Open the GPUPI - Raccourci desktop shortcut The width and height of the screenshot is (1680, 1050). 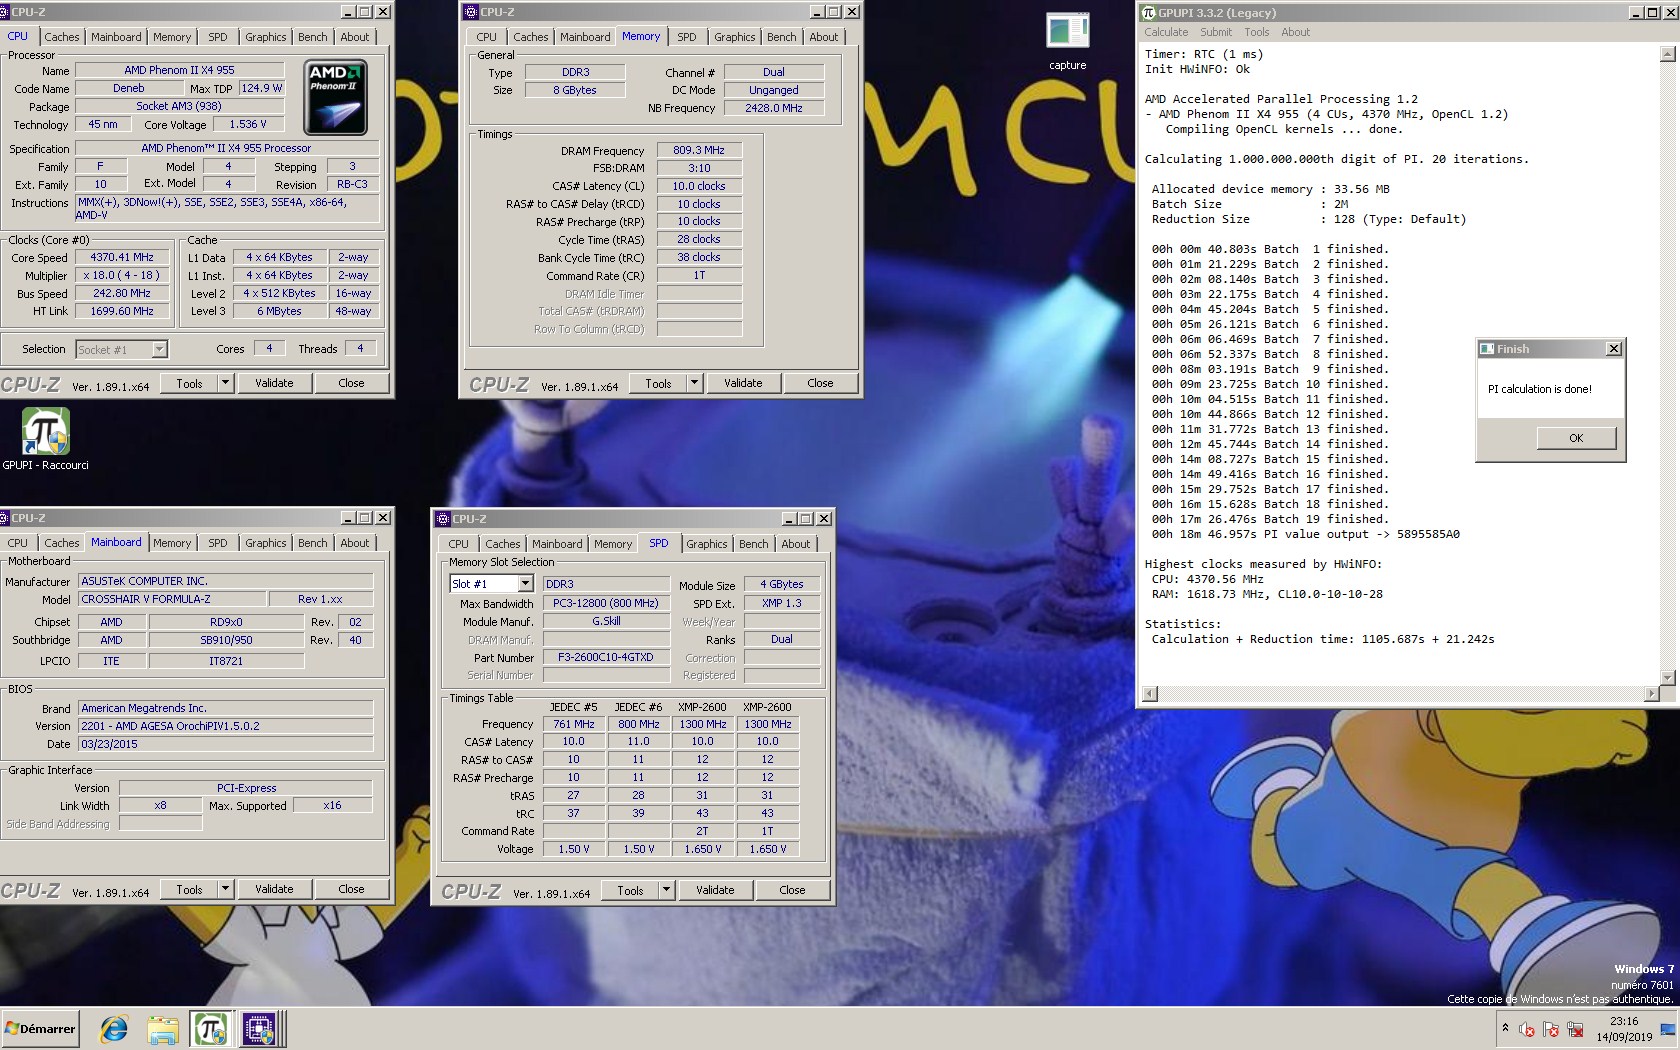click(45, 438)
